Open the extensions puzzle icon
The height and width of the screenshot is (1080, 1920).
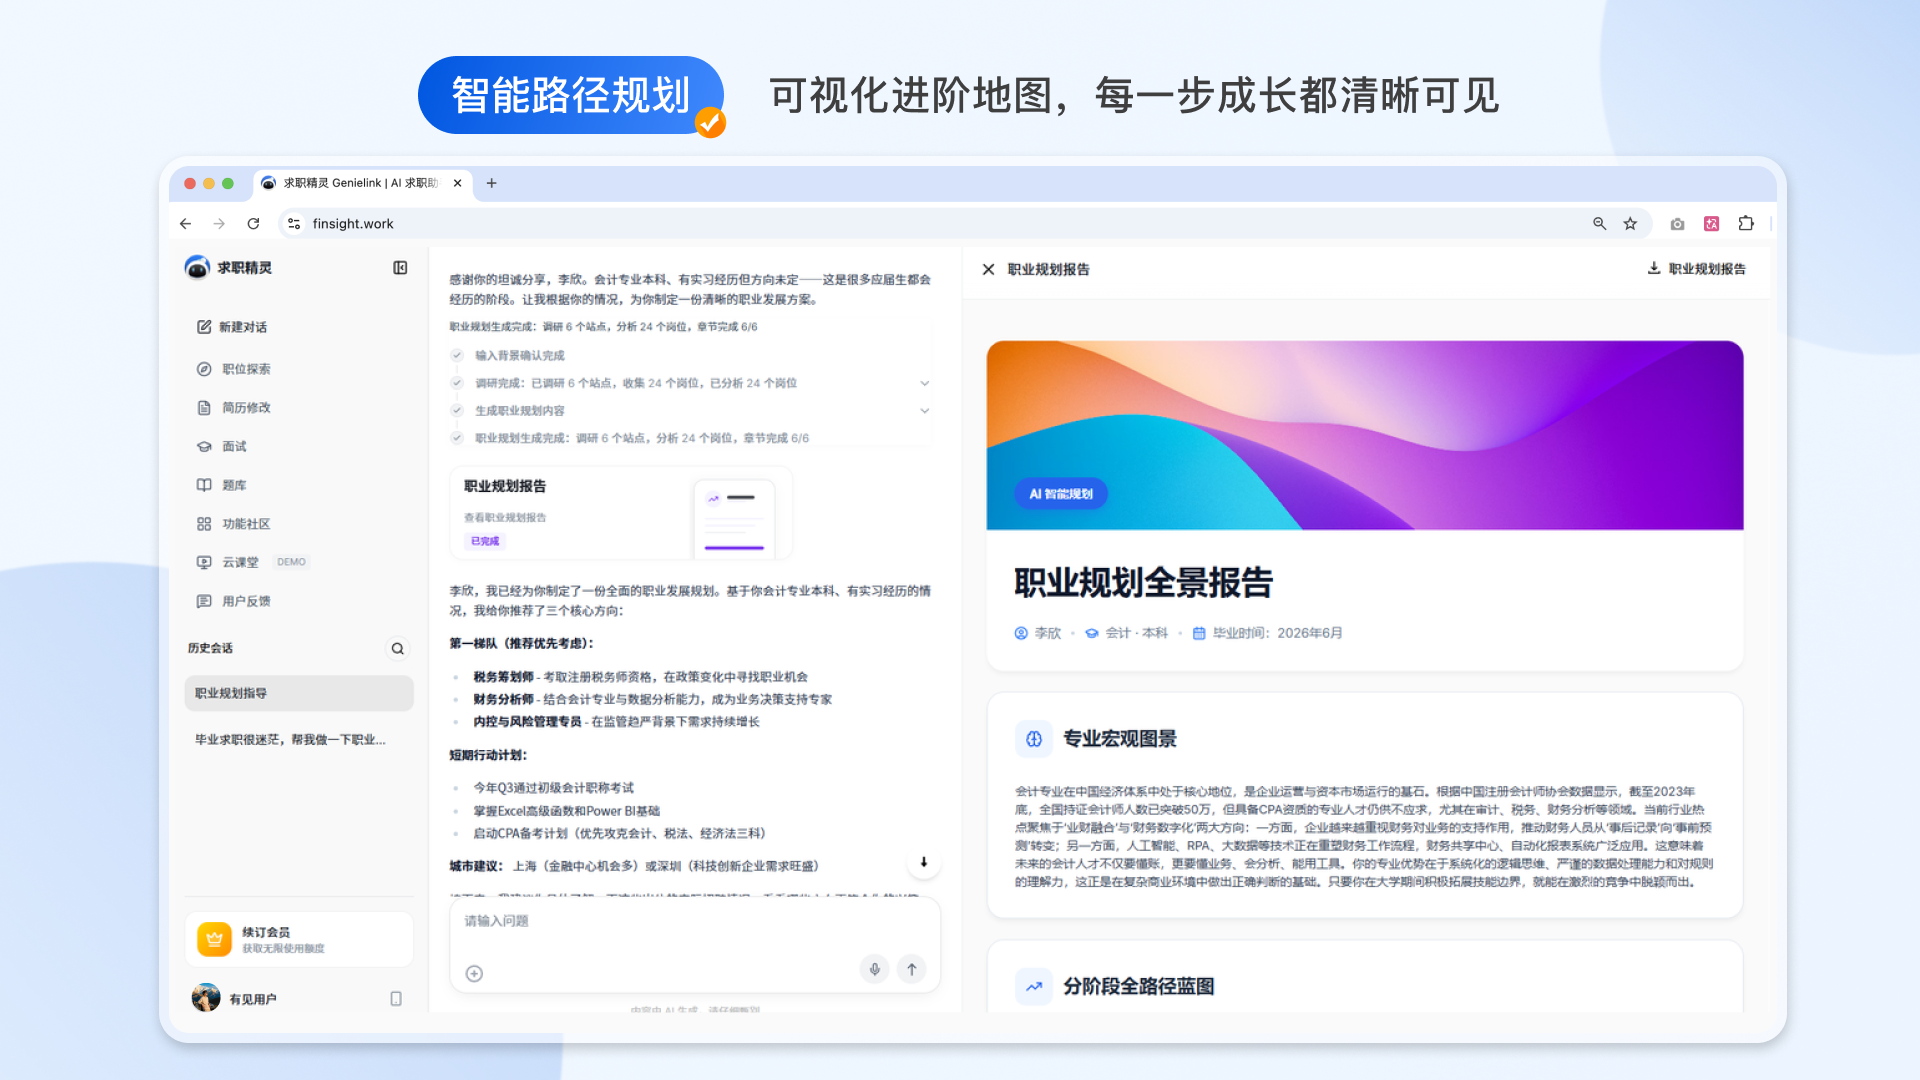click(1746, 224)
